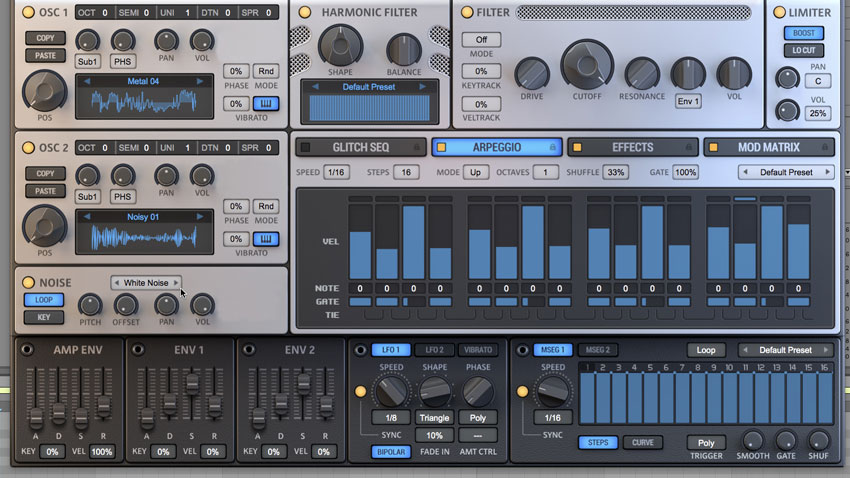Open the arpeggio Default Preset selector
The width and height of the screenshot is (850, 478).
pos(786,172)
